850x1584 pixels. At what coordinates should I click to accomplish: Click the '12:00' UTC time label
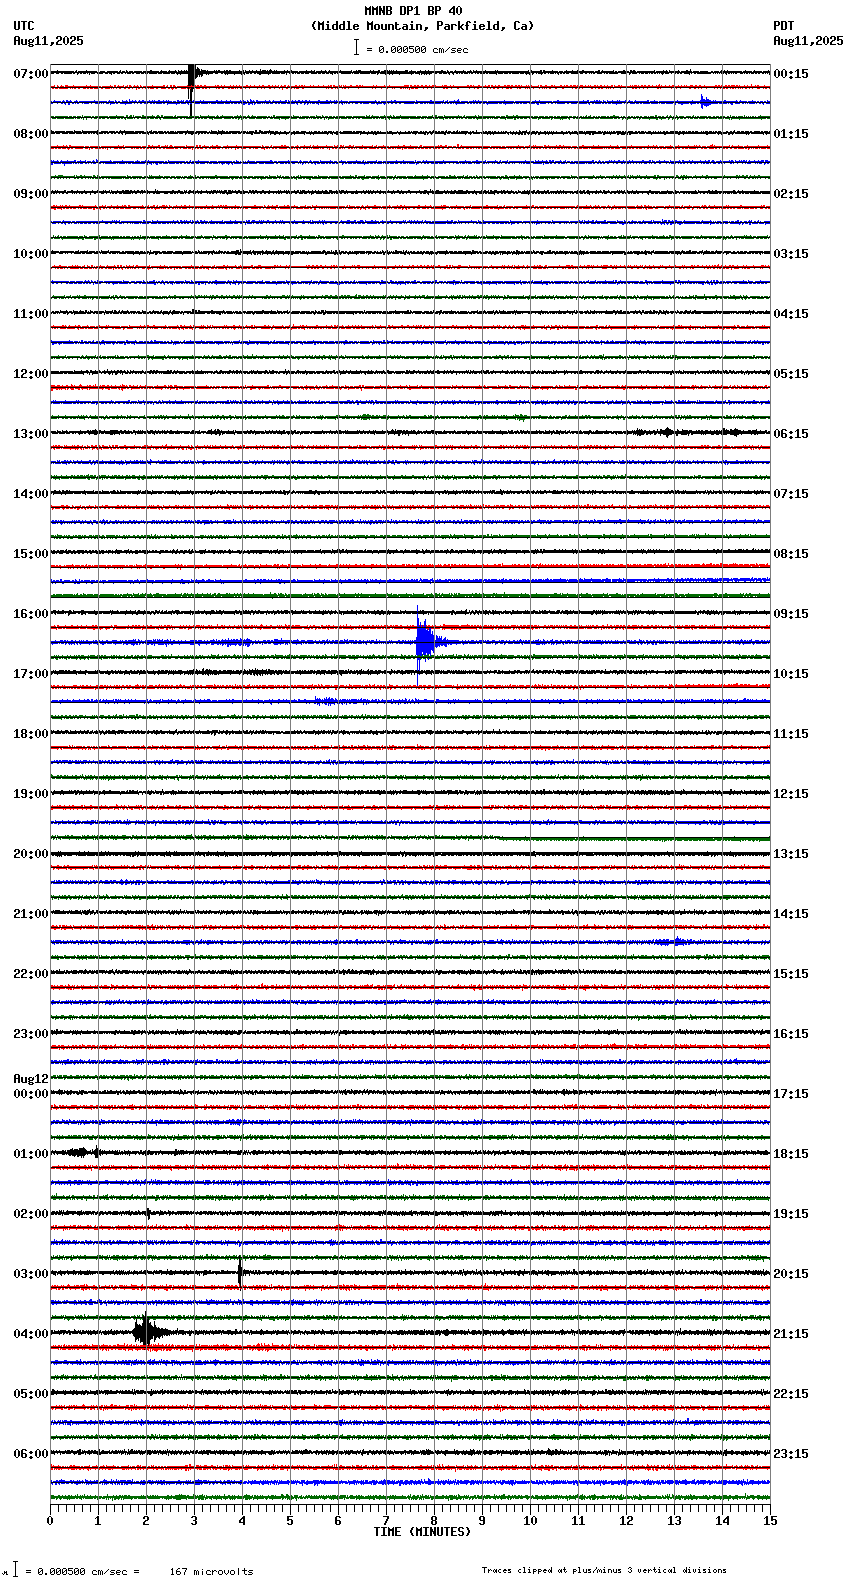tap(31, 374)
